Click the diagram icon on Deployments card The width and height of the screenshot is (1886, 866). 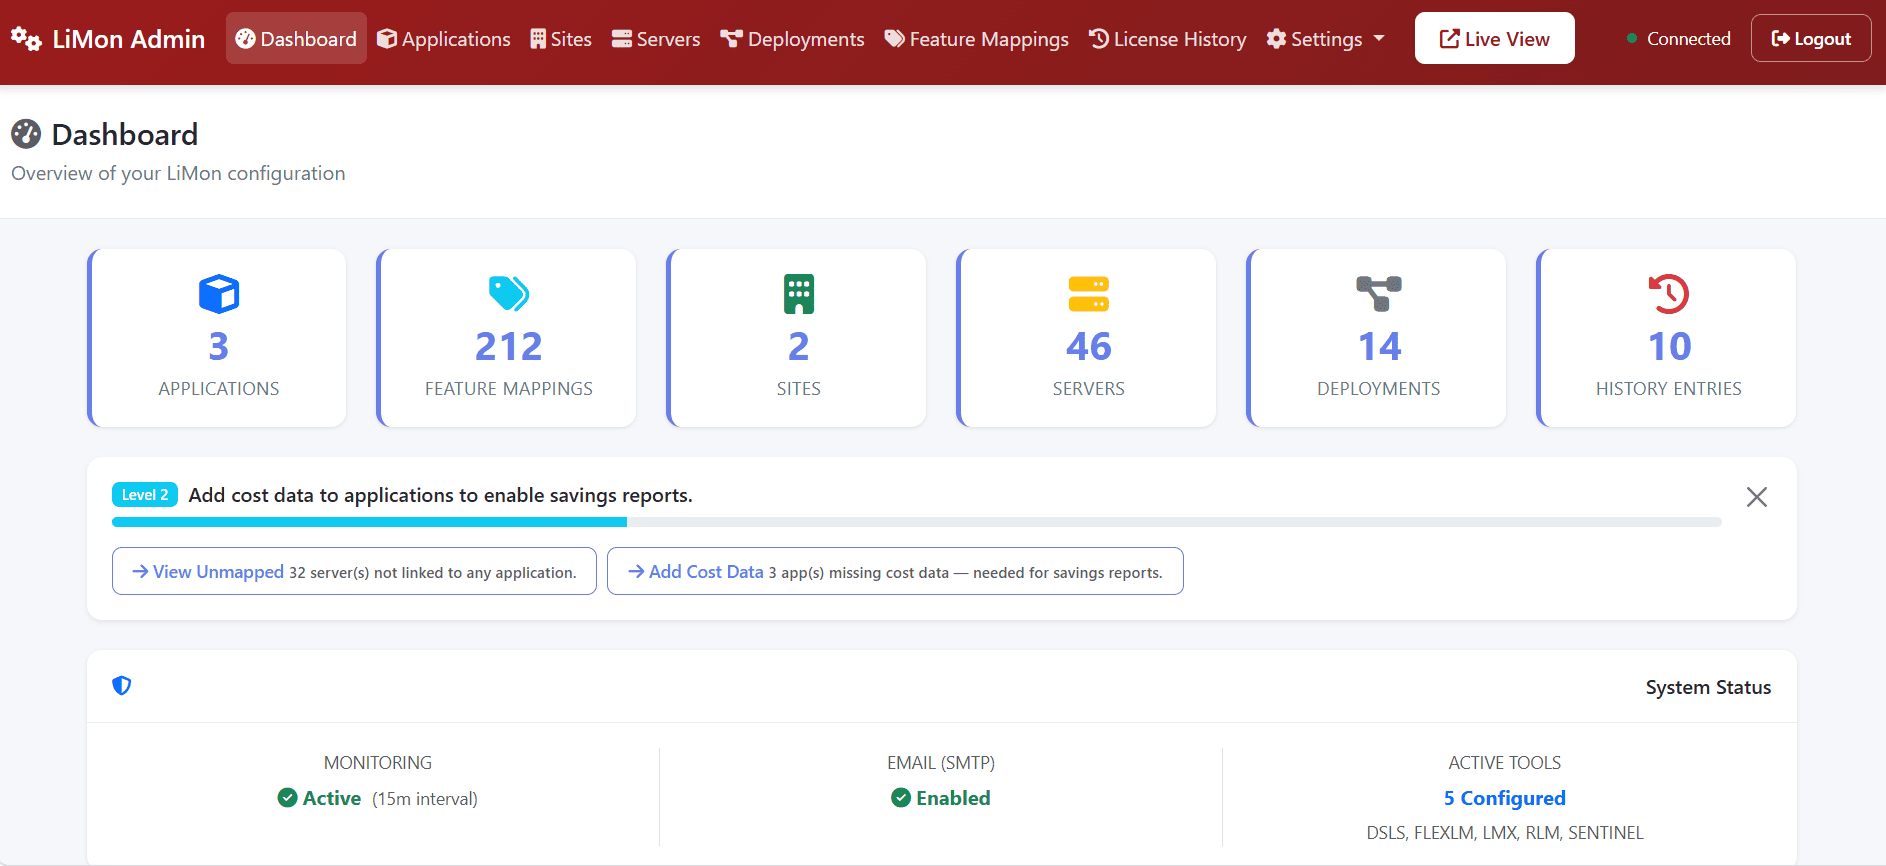click(1379, 294)
